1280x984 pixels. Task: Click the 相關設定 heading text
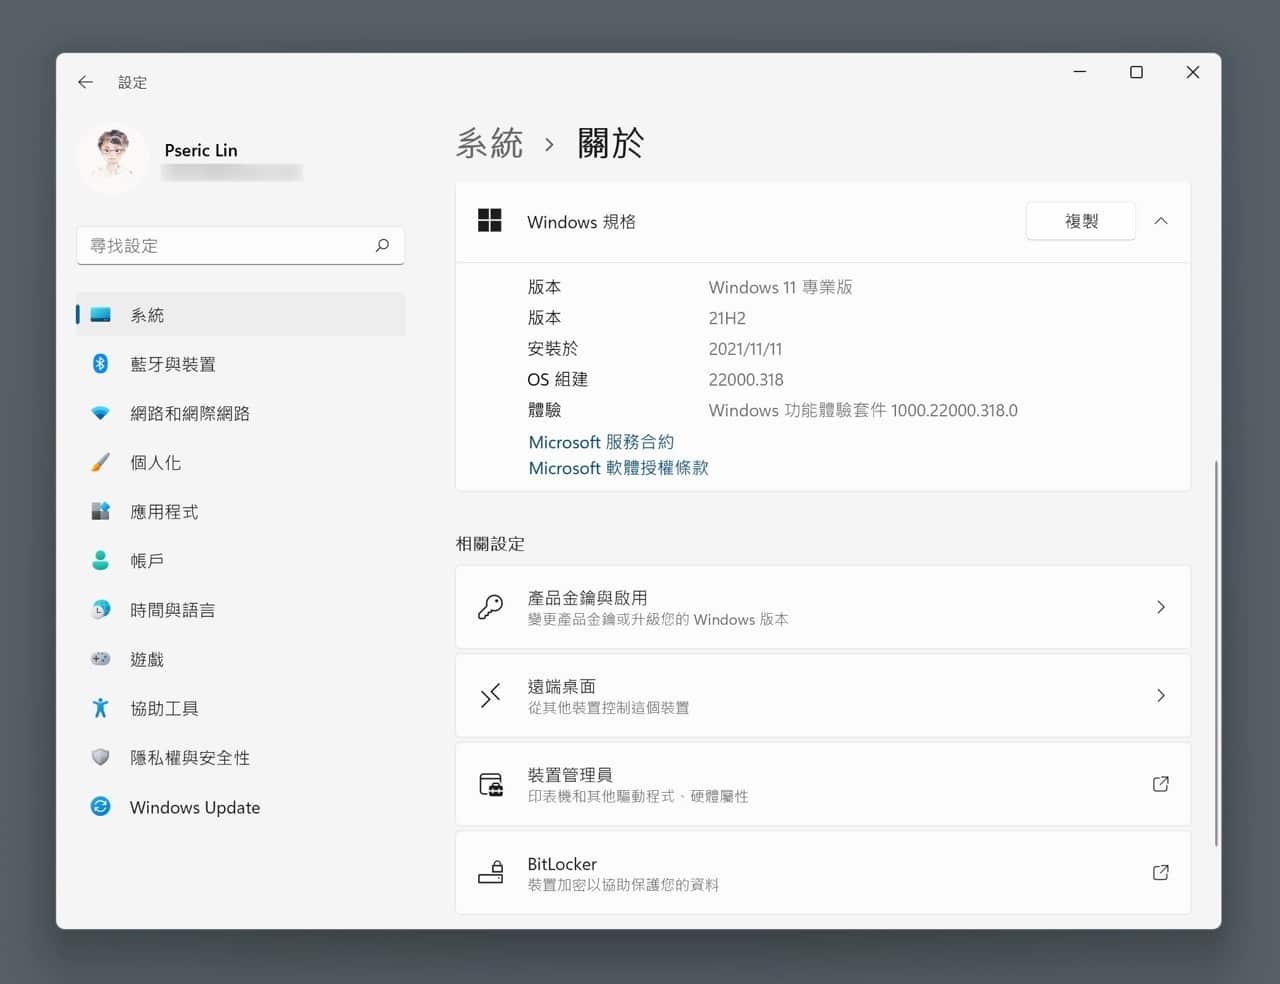[490, 544]
